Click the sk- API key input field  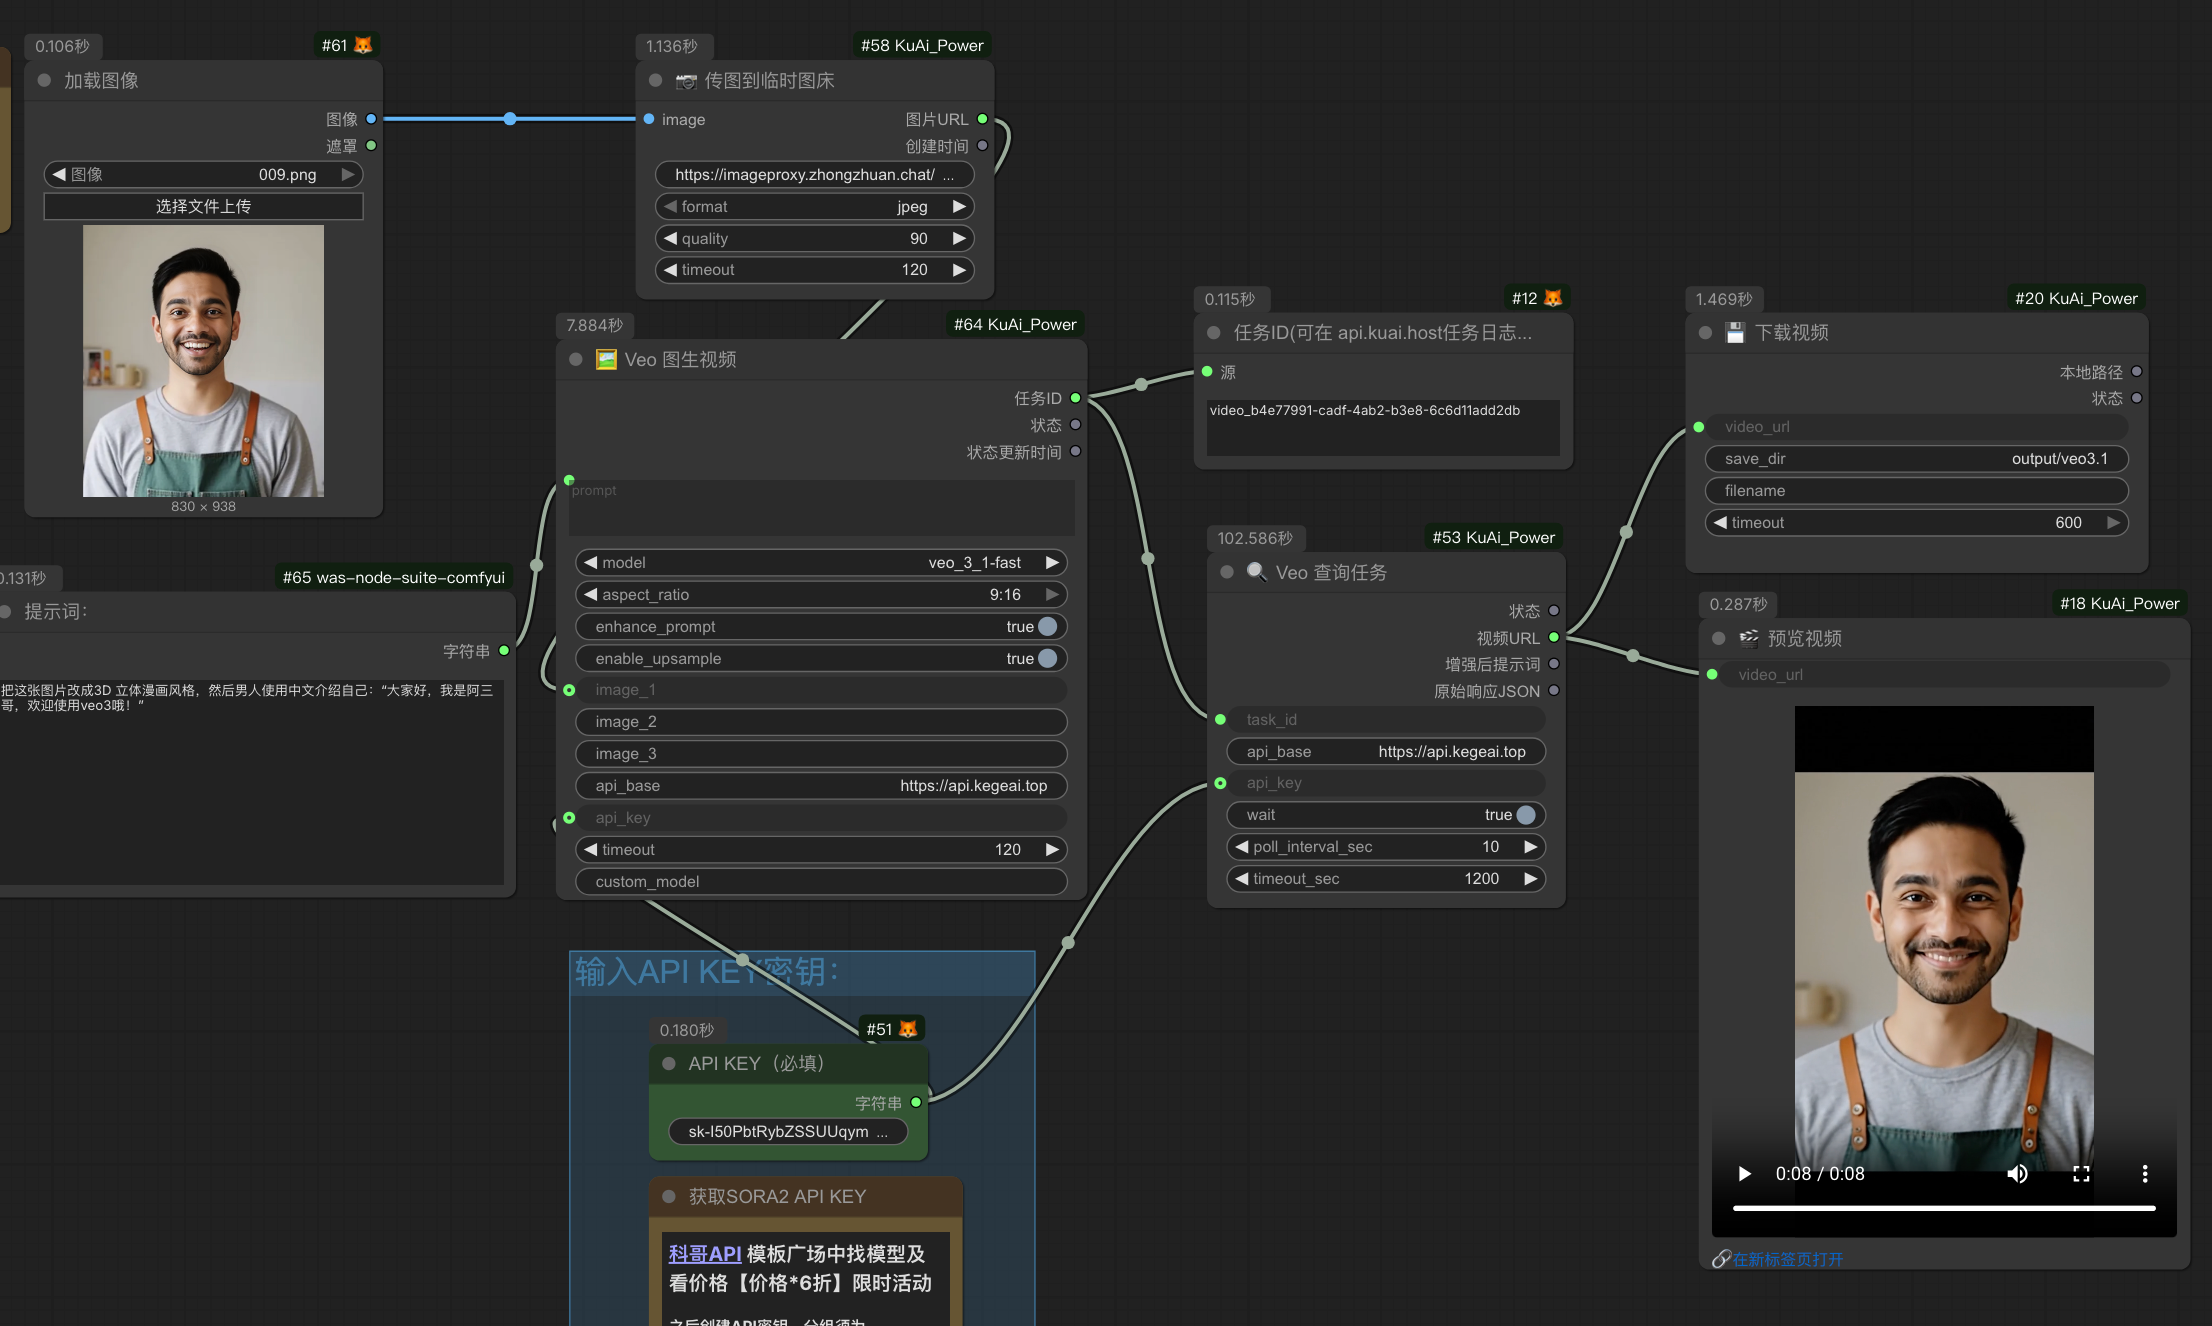(x=787, y=1132)
